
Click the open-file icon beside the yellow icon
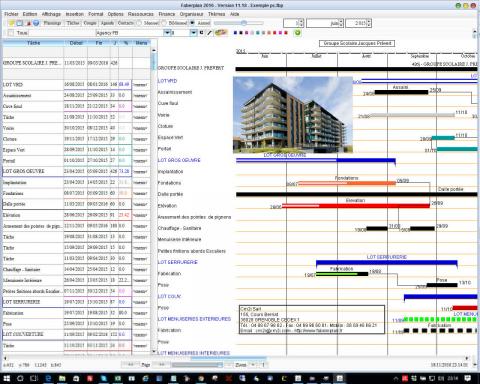(x=20, y=23)
